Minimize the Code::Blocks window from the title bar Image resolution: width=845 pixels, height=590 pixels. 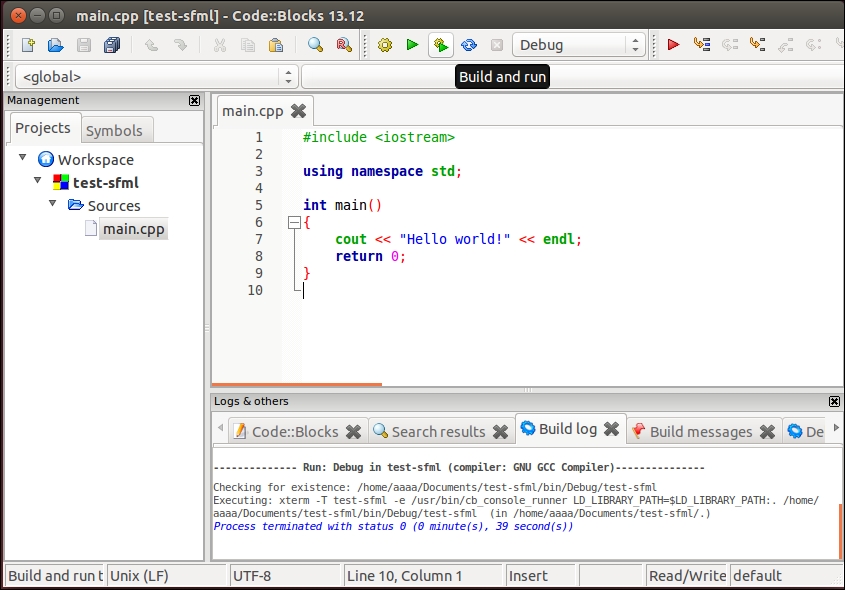click(37, 15)
